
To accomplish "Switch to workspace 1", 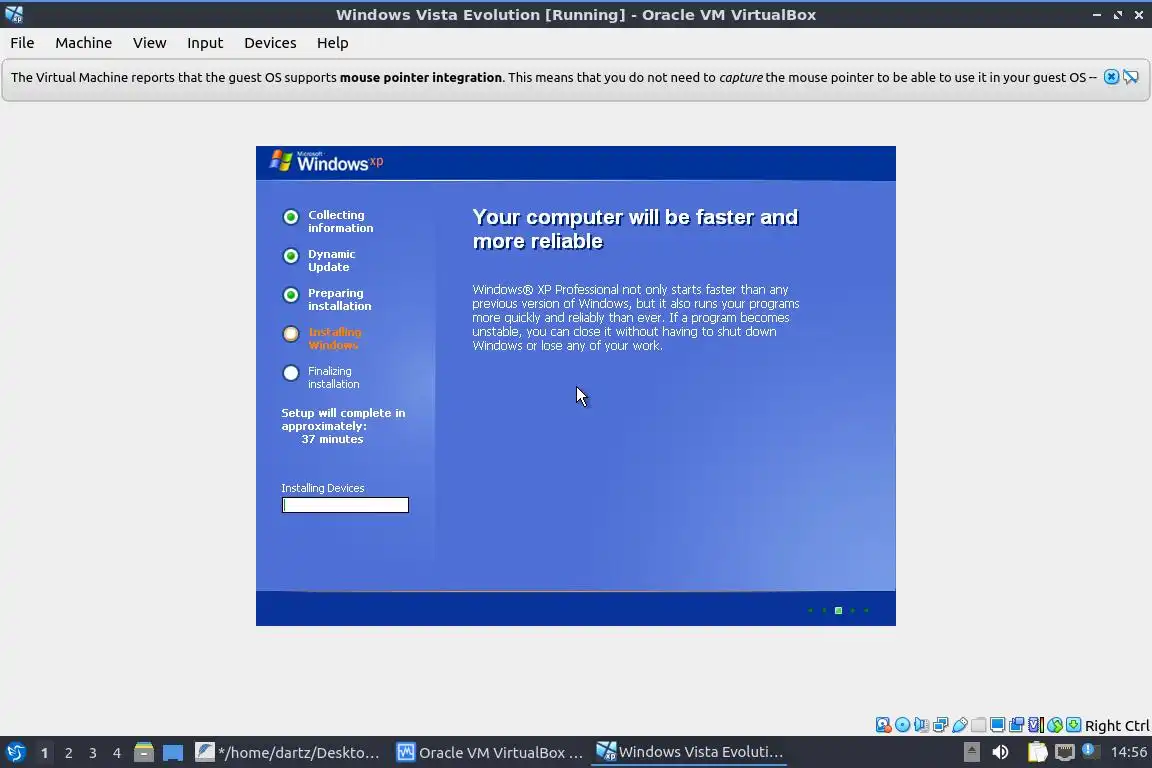I will tap(44, 753).
